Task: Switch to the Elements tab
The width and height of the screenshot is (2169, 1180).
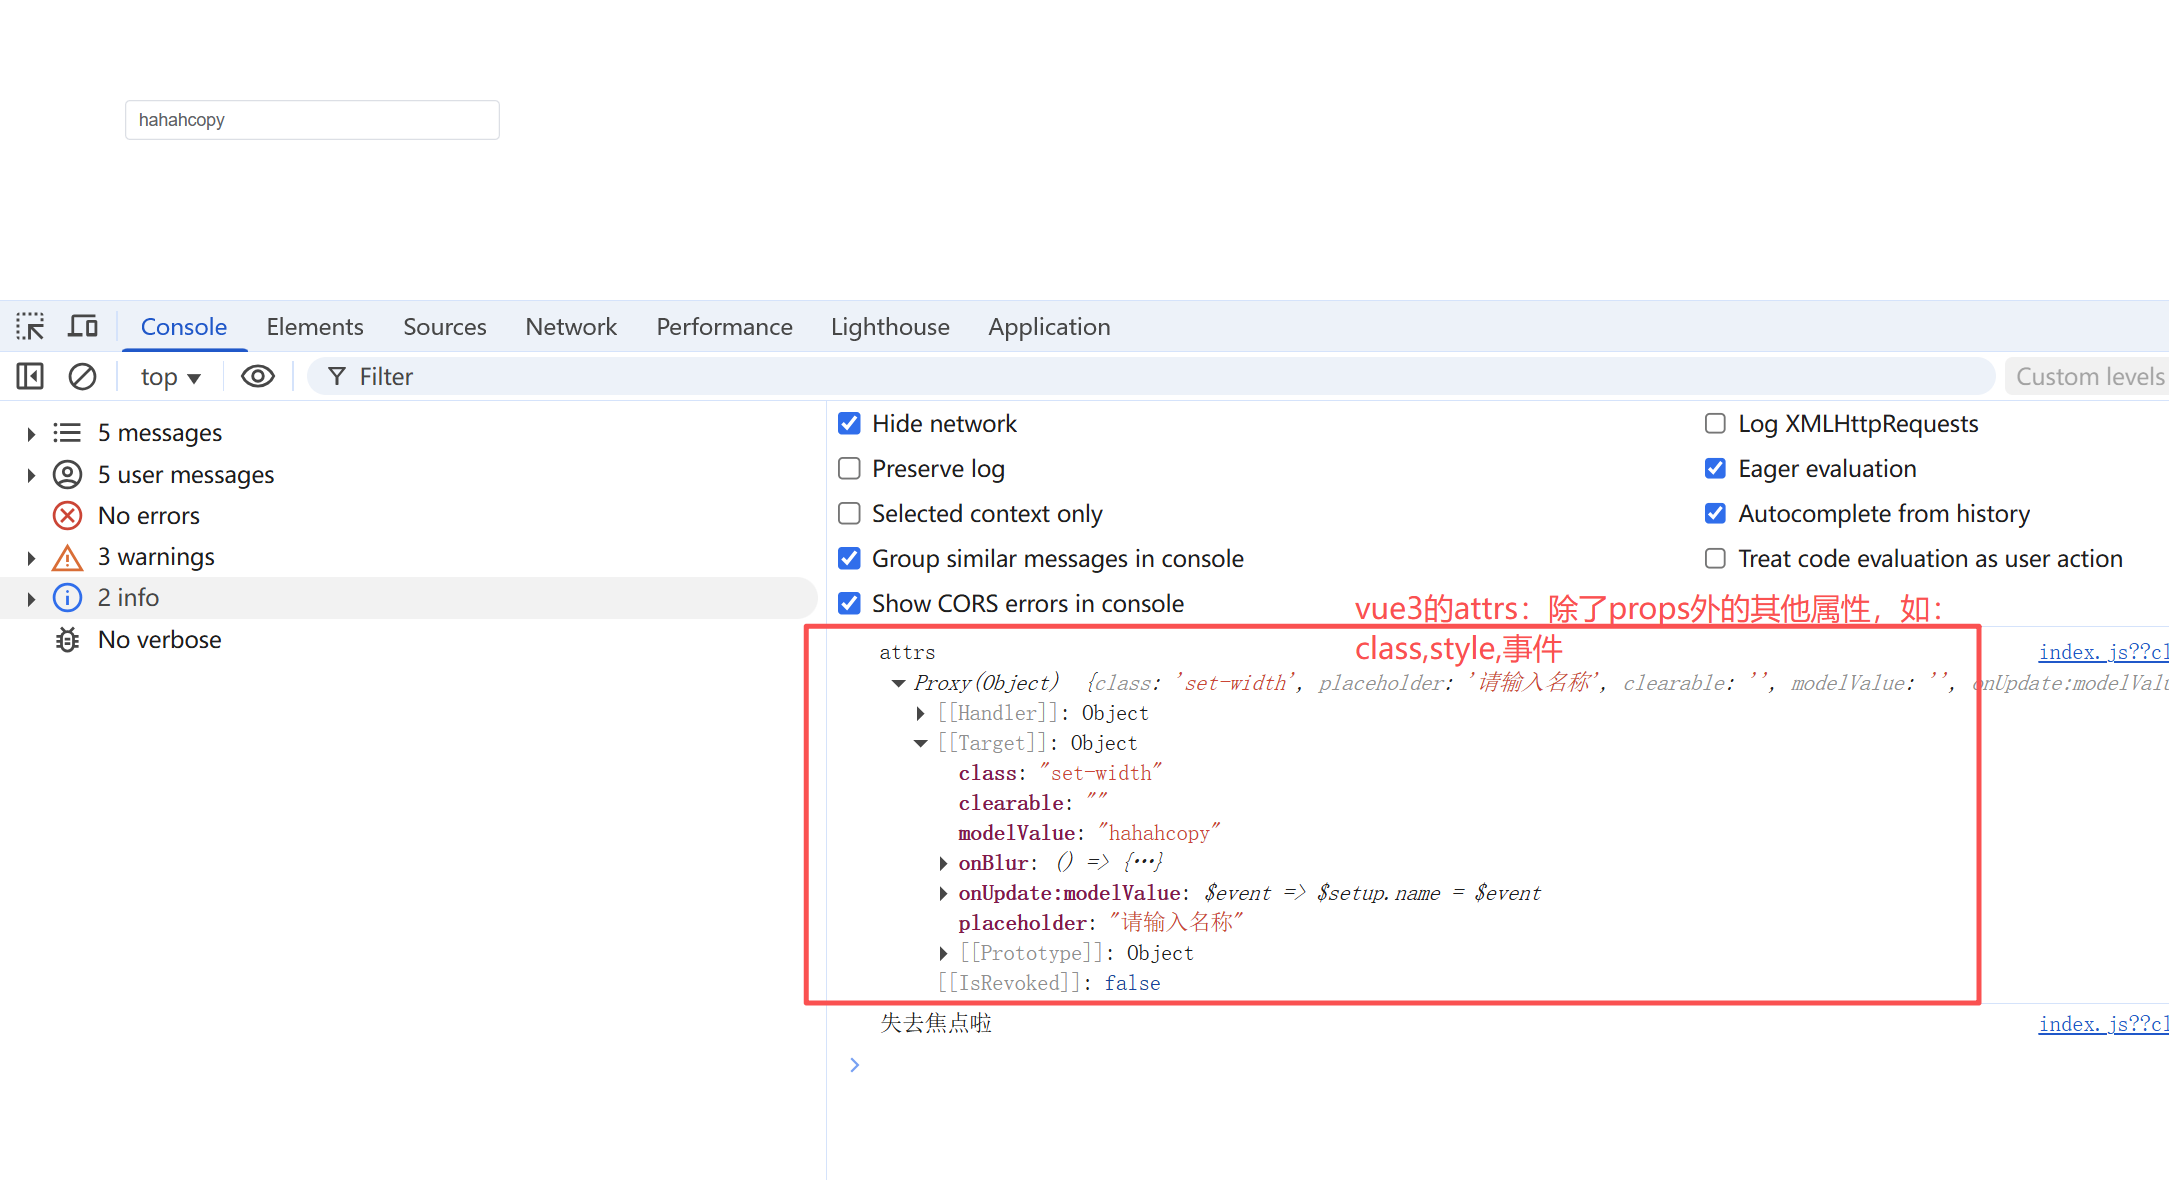Action: (314, 327)
